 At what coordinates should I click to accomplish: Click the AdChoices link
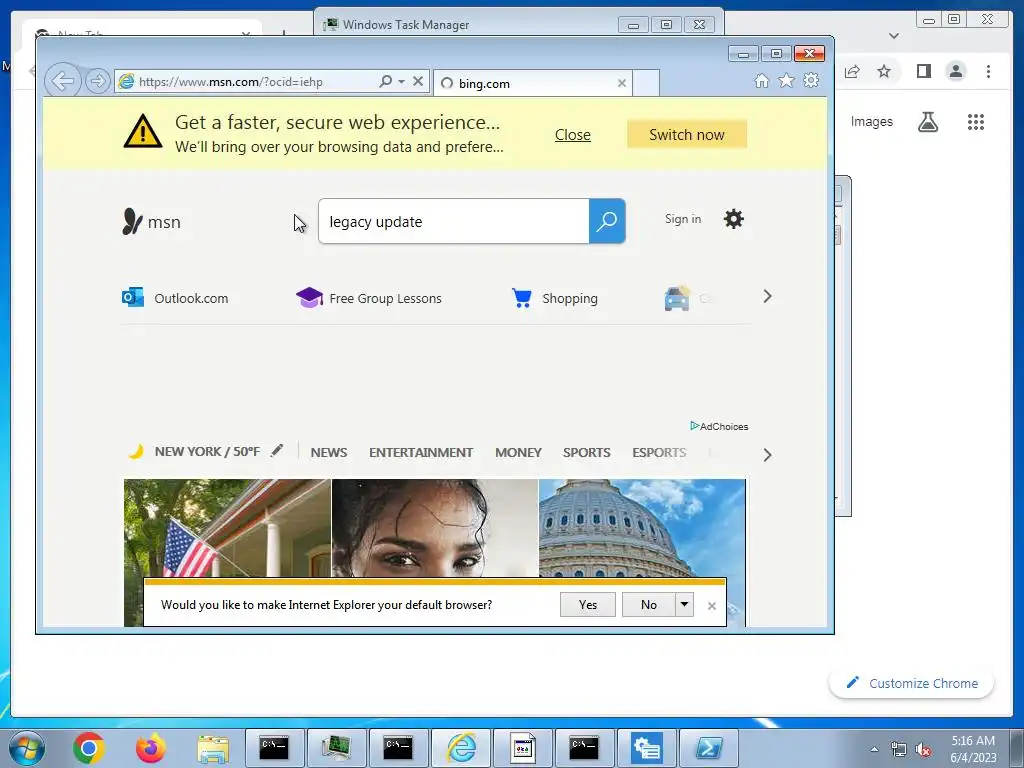pyautogui.click(x=719, y=426)
